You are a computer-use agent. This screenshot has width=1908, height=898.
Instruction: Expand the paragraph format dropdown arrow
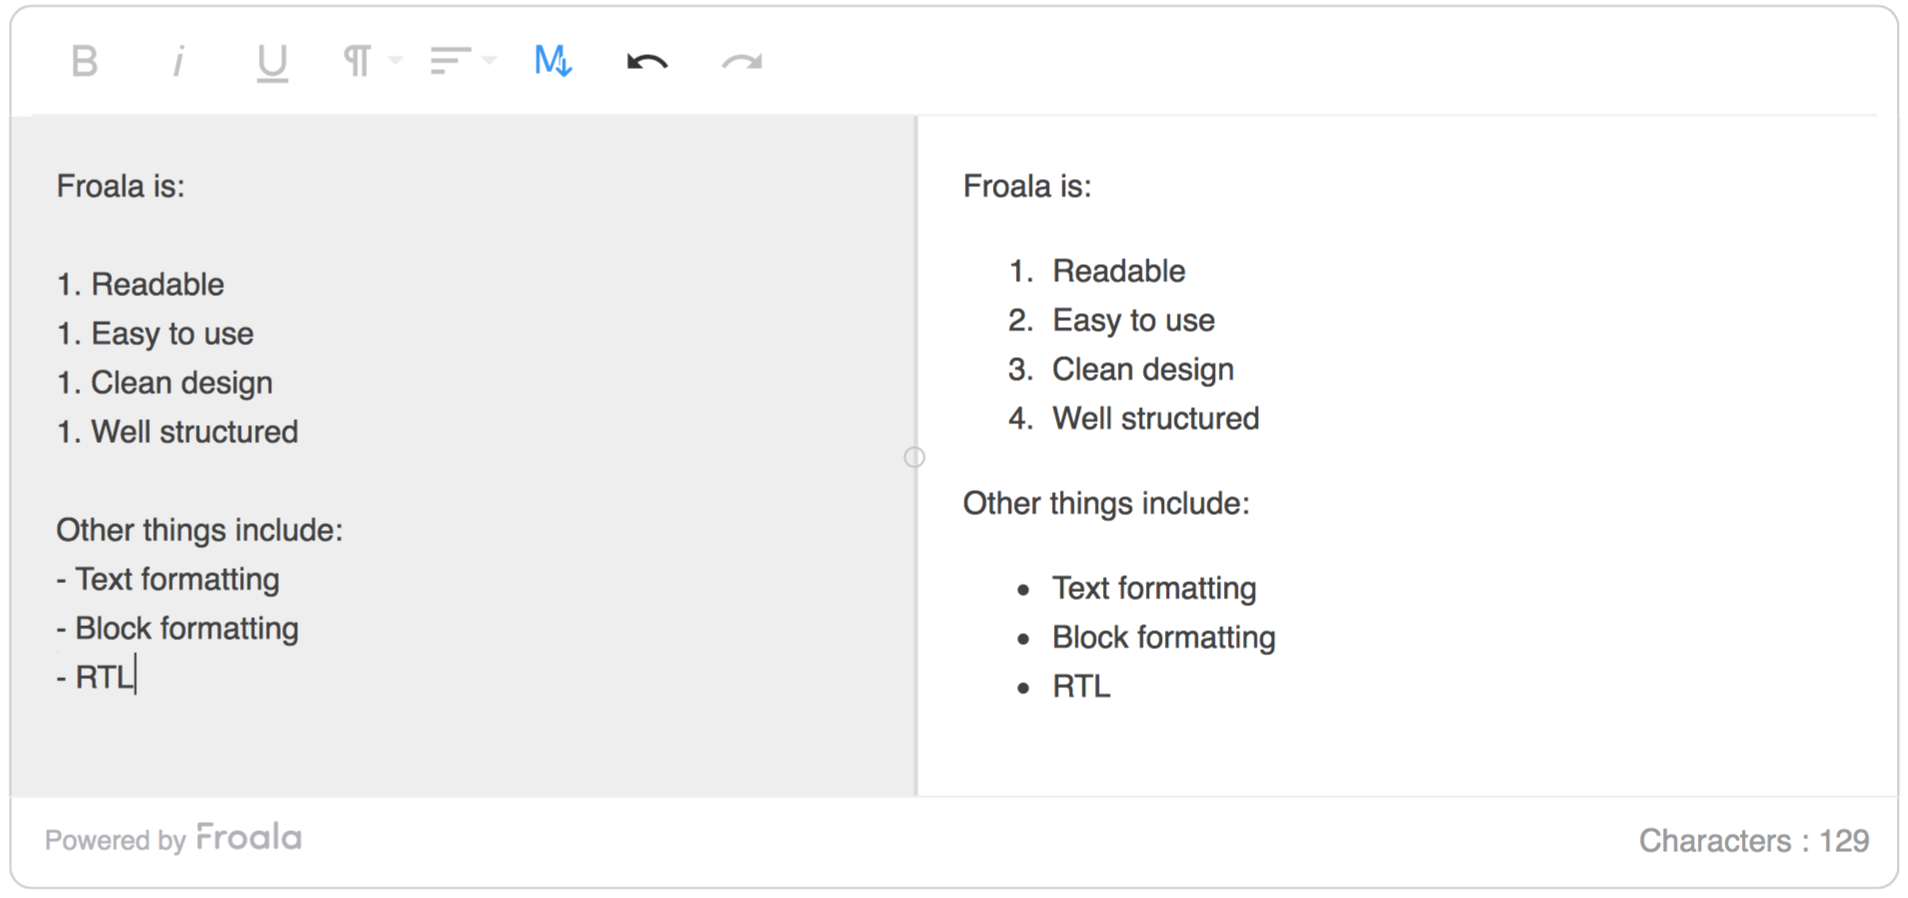click(396, 61)
